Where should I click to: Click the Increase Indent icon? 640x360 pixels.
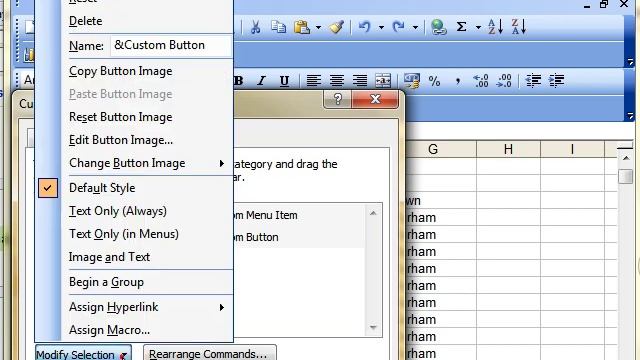click(x=556, y=81)
